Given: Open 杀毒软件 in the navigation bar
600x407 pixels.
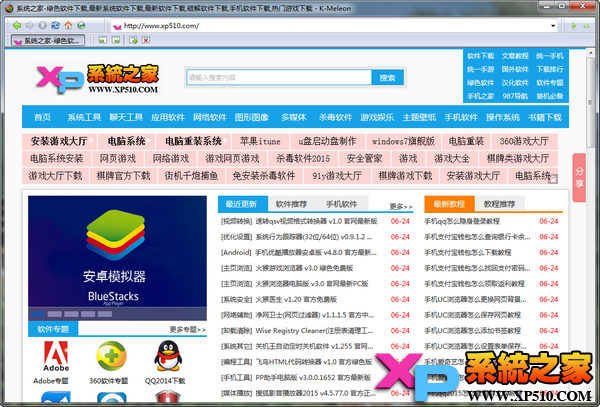Looking at the screenshot, I should coord(335,117).
